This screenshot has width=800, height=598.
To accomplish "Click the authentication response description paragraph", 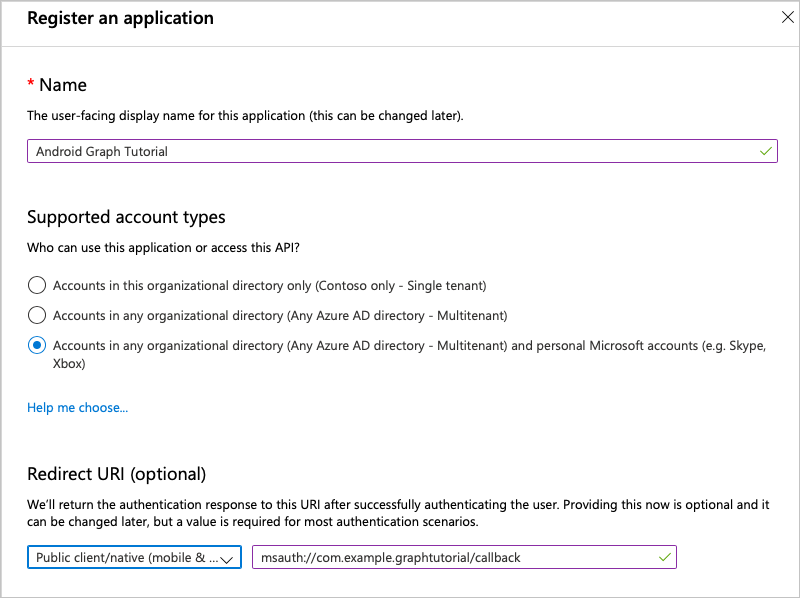I will click(x=398, y=513).
